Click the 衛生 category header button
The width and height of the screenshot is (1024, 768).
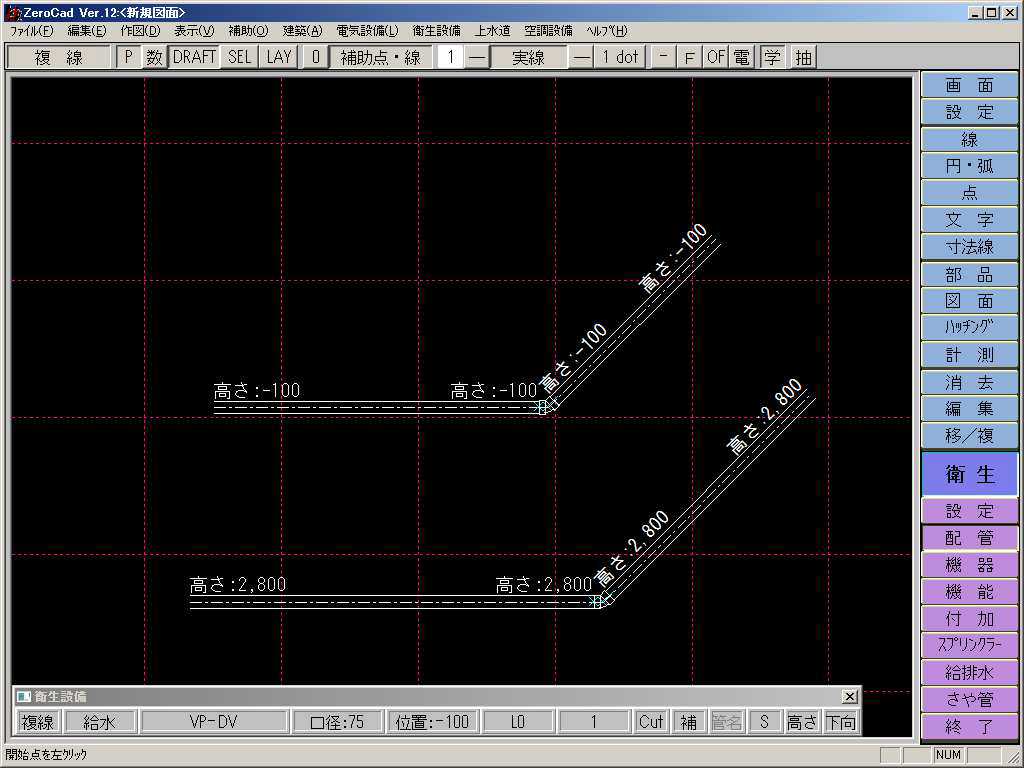(x=969, y=474)
